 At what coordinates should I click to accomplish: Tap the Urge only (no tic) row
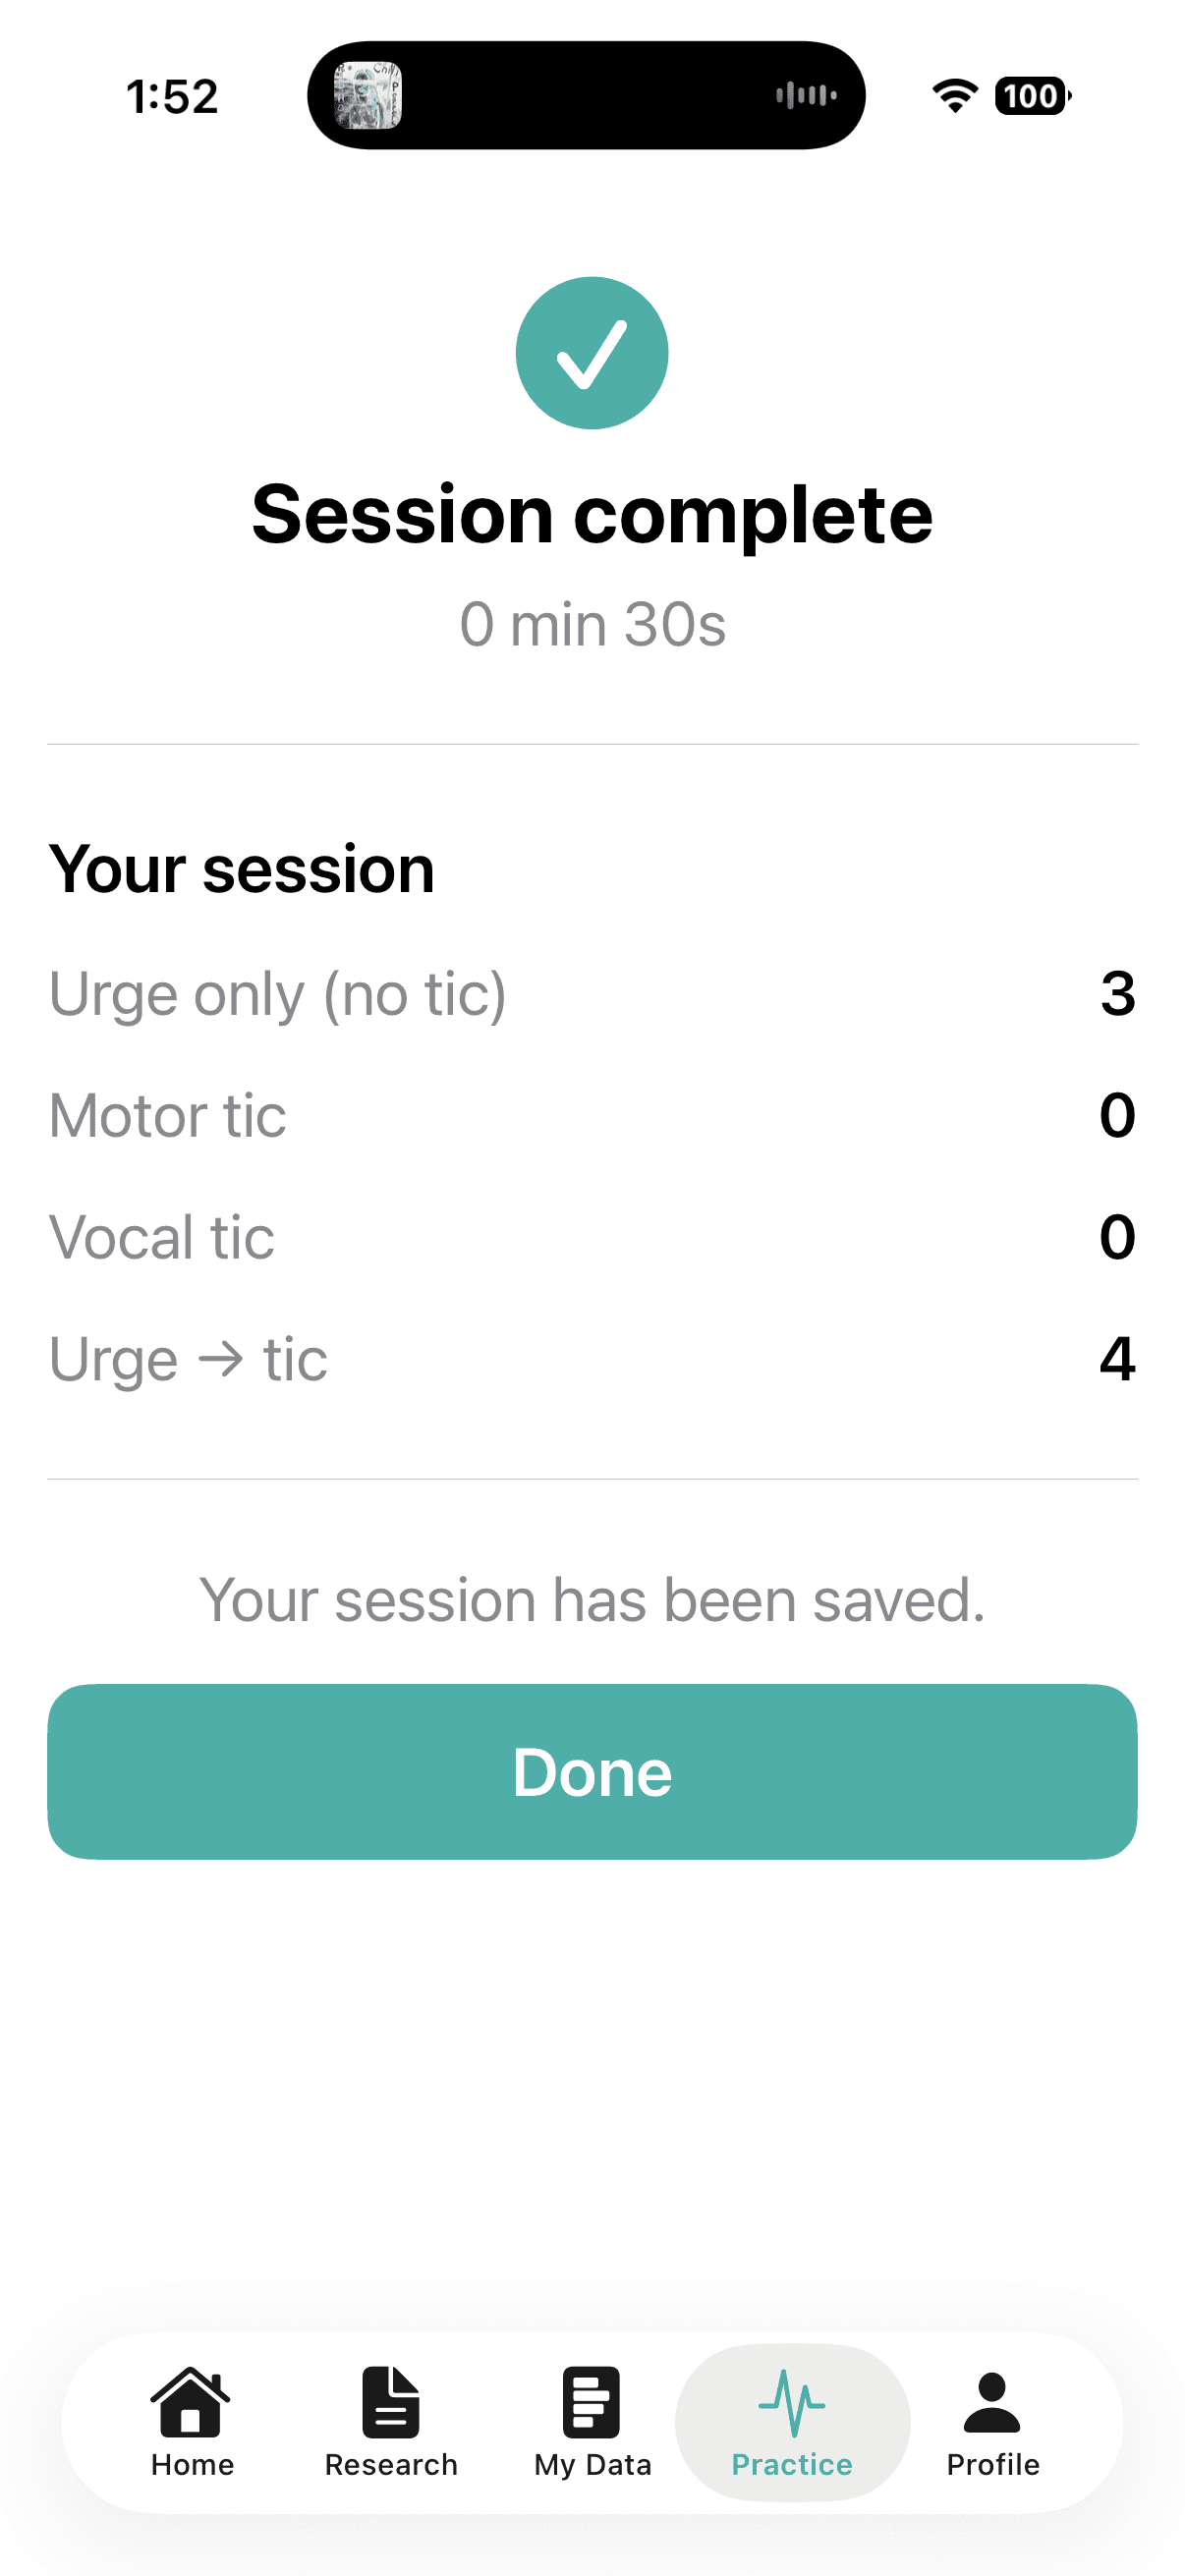tap(592, 994)
